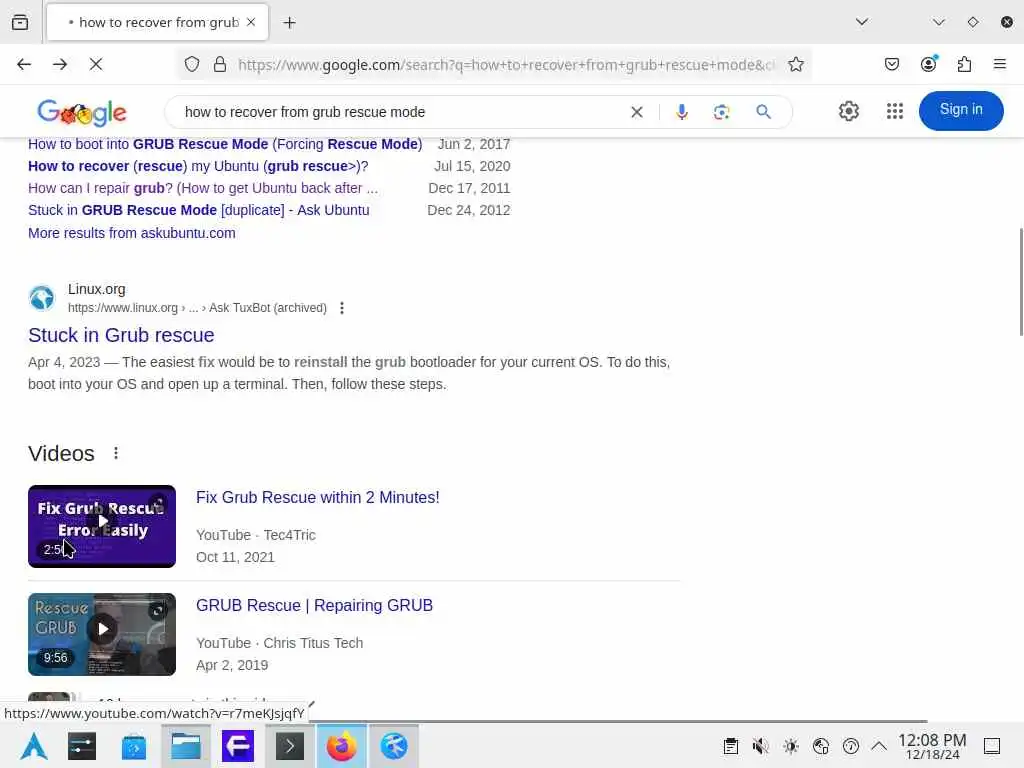This screenshot has height=768, width=1024.
Task: Open the application launcher in taskbar
Action: coord(34,746)
